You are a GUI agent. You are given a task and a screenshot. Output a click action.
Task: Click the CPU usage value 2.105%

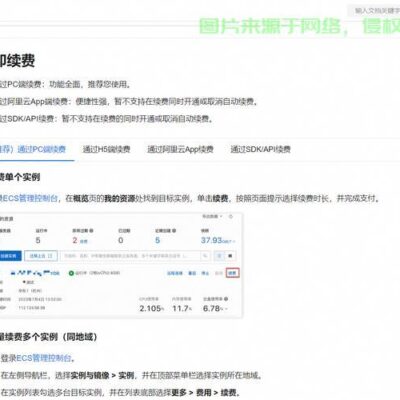(152, 308)
